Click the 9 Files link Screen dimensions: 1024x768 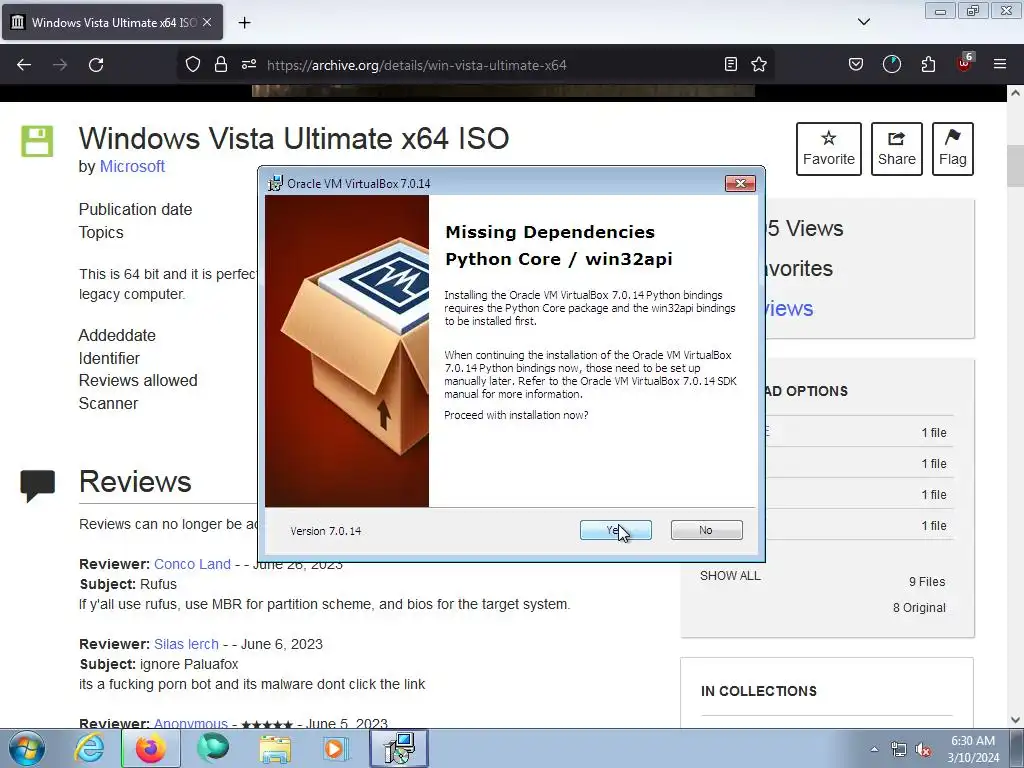pyautogui.click(x=927, y=582)
